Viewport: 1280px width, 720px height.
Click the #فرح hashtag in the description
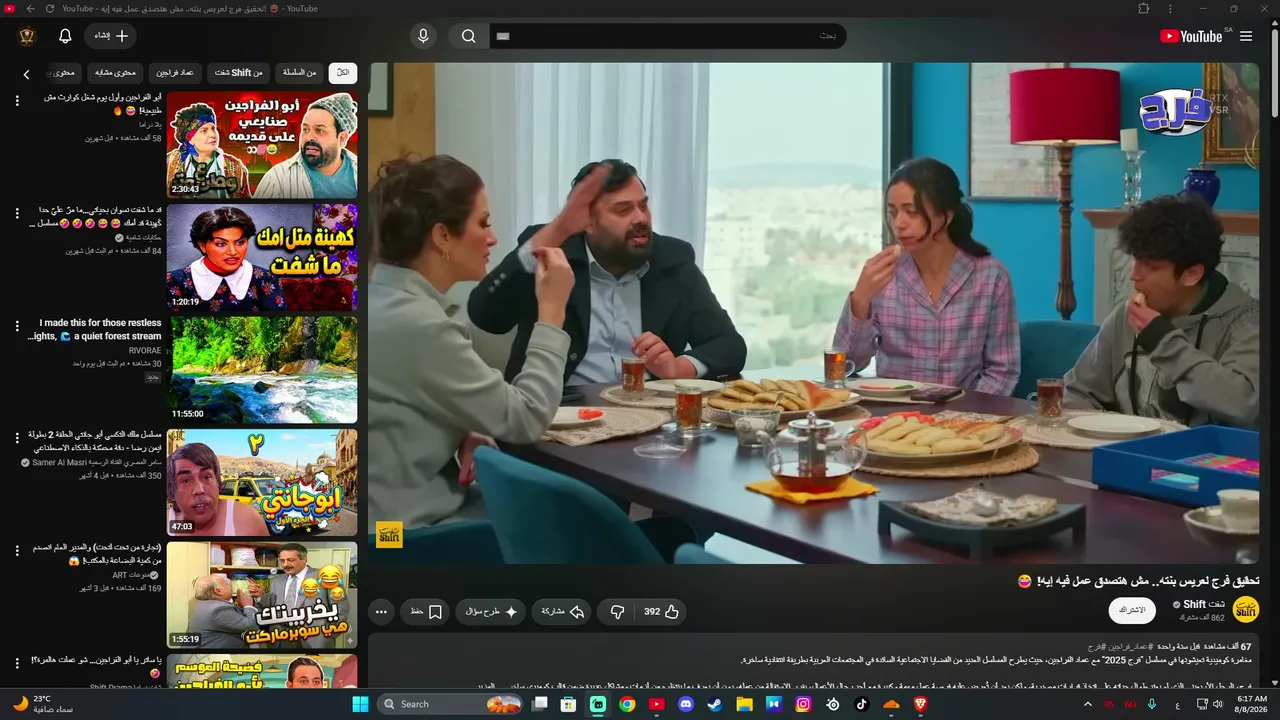[1096, 647]
